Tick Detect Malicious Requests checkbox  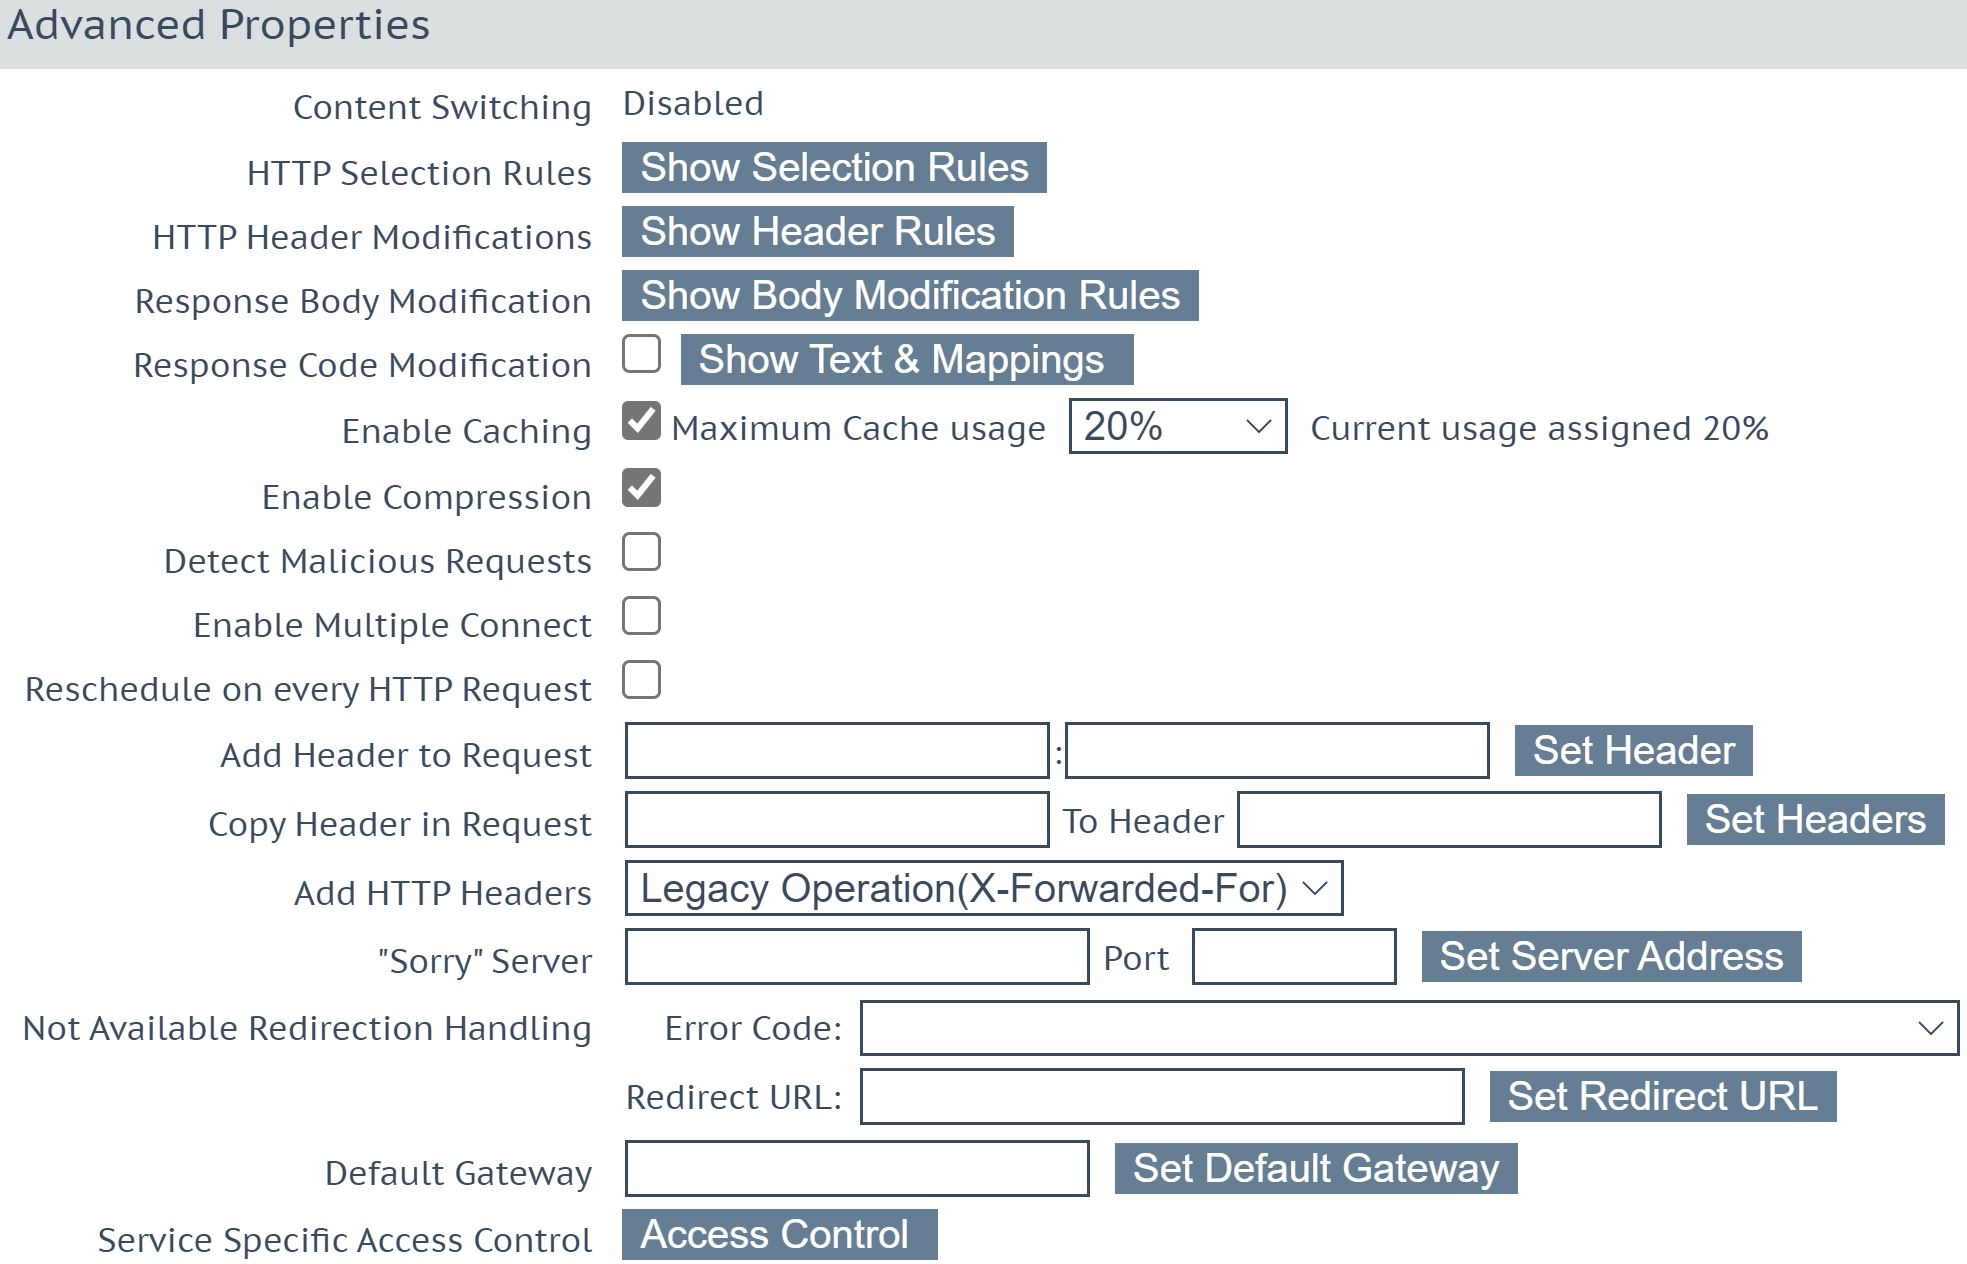tap(641, 551)
